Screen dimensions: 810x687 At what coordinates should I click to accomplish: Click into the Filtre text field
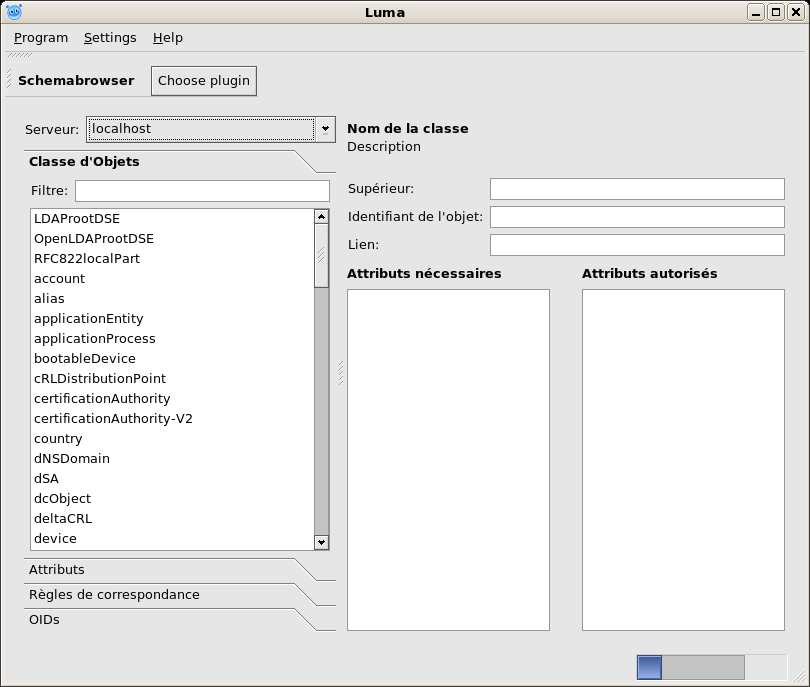pyautogui.click(x=202, y=191)
